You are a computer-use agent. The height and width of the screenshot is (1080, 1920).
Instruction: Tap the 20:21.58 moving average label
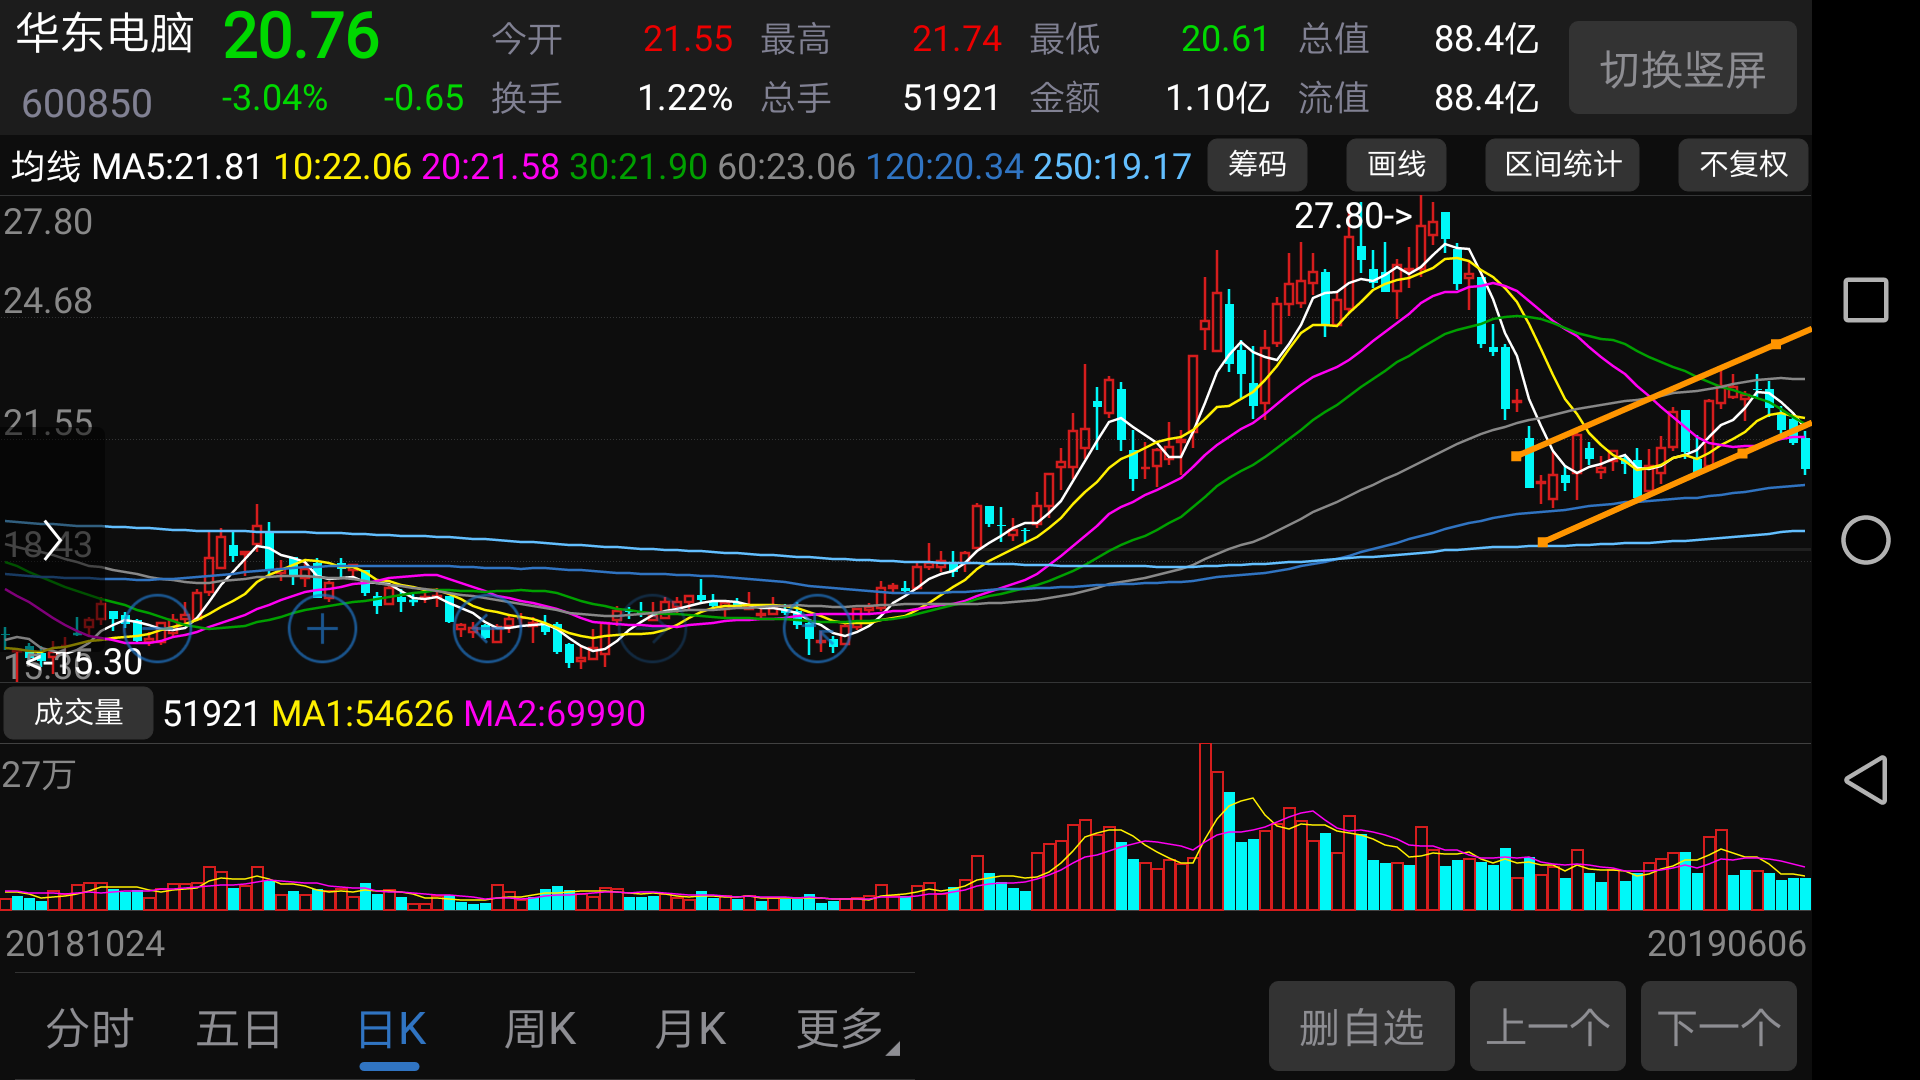click(490, 167)
